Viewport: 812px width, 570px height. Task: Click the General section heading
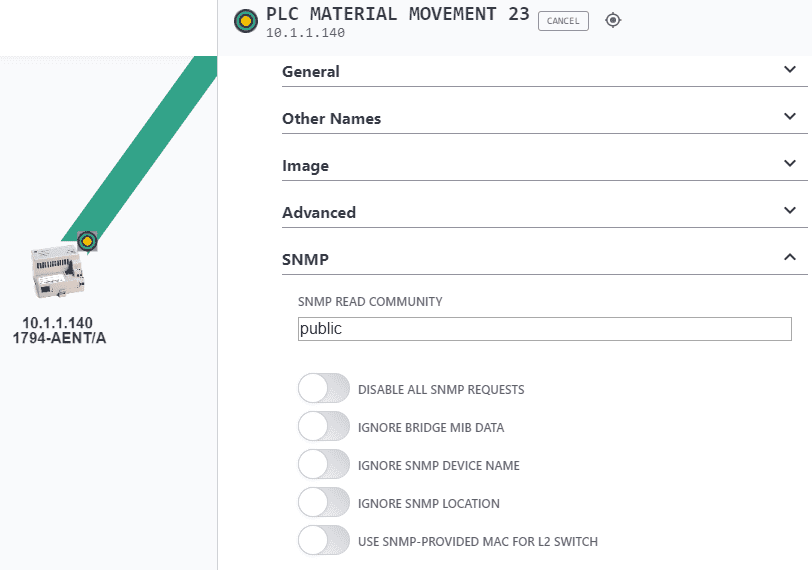(x=311, y=72)
